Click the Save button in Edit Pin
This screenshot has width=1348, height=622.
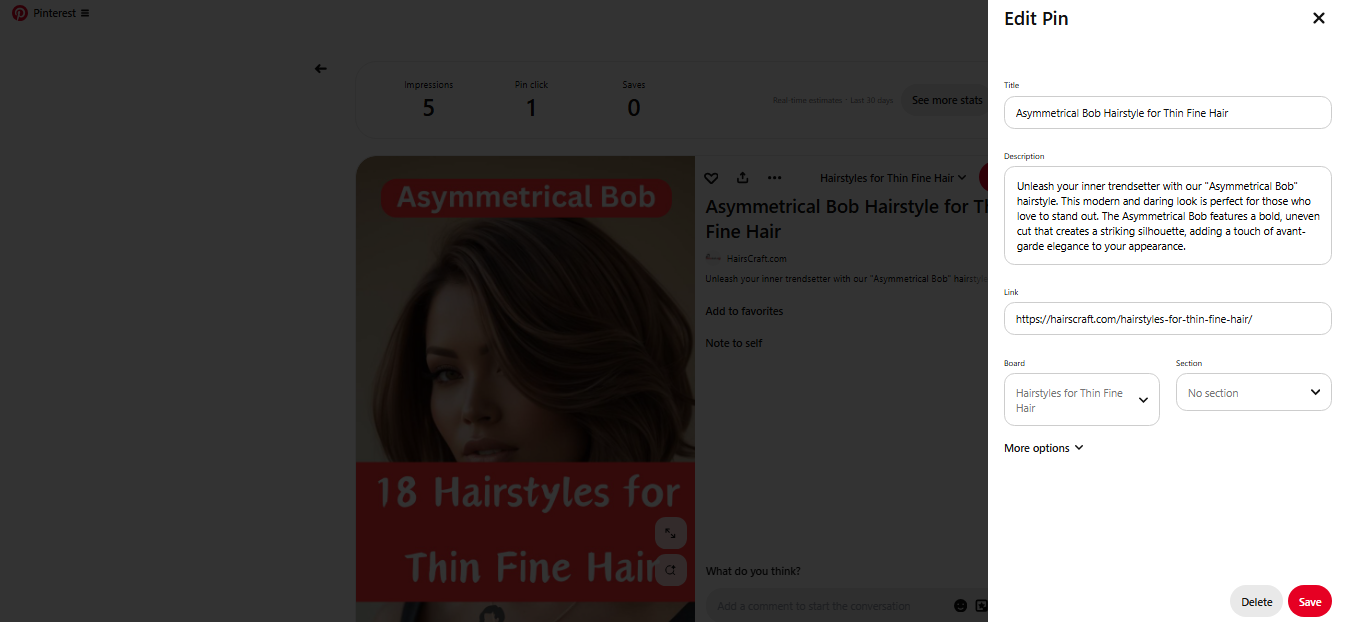(x=1310, y=602)
